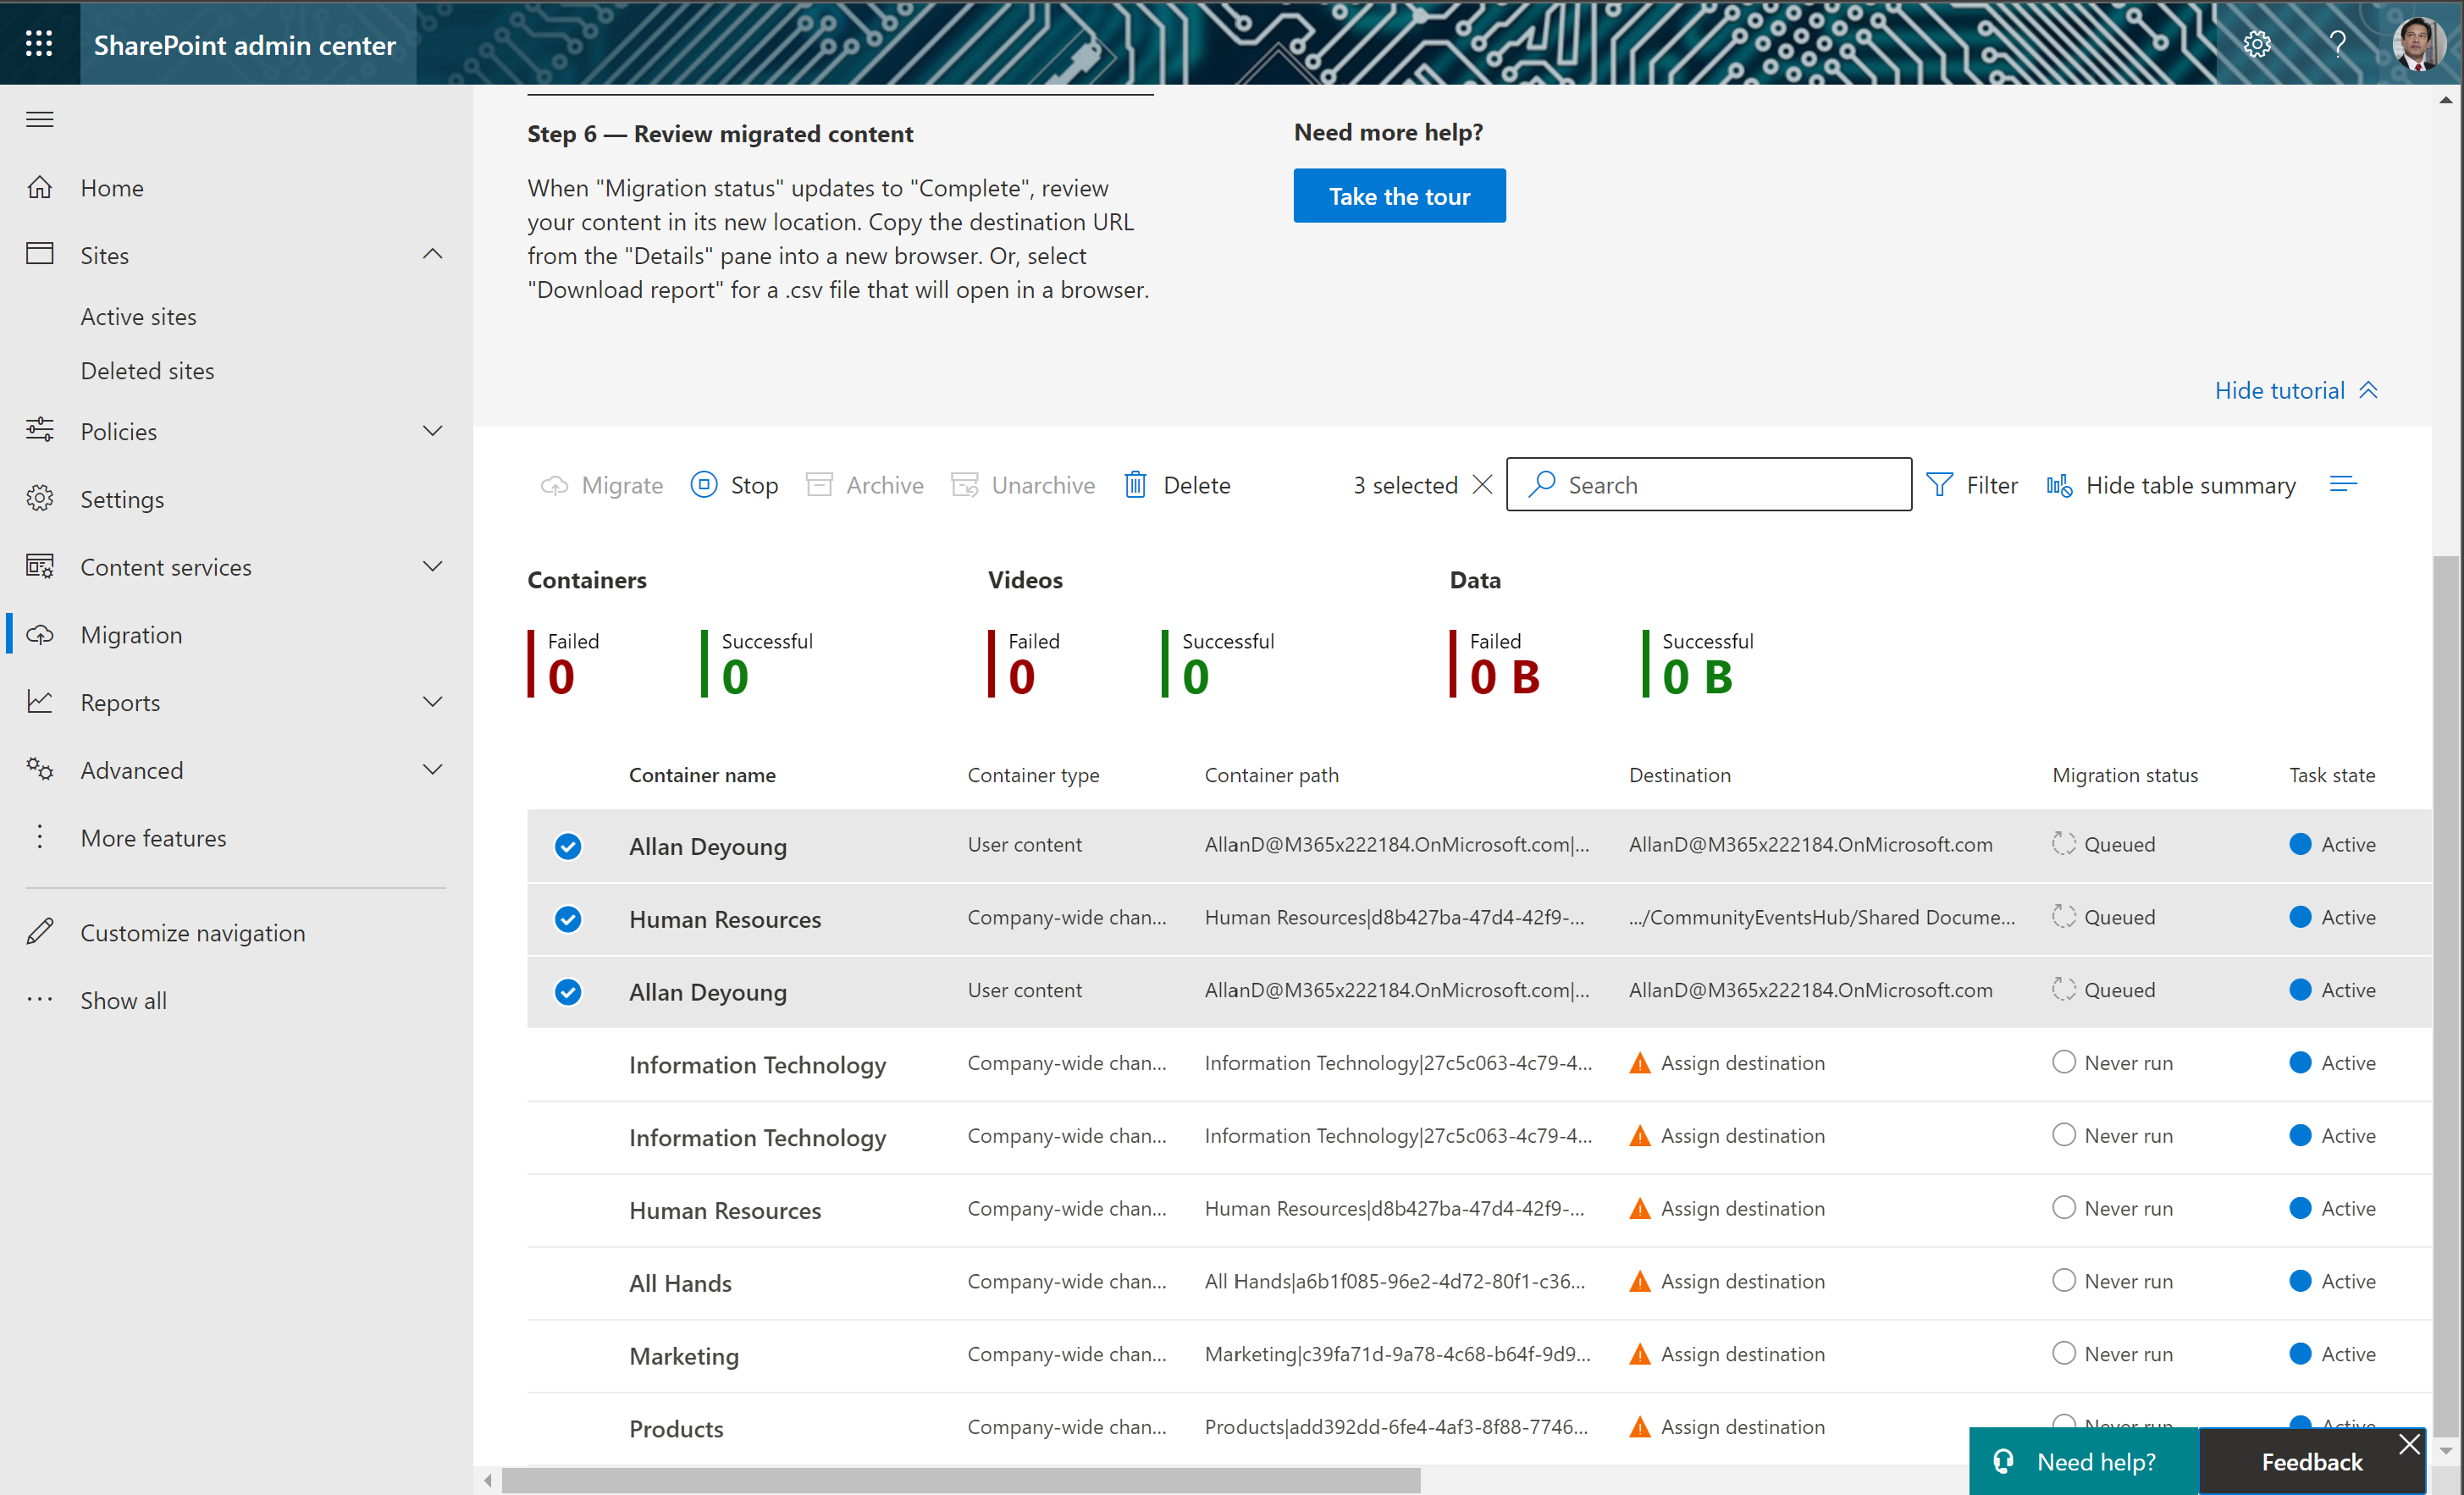Viewport: 2464px width, 1495px height.
Task: Uncheck the third selected Allan Deyoung row
Action: [x=568, y=992]
